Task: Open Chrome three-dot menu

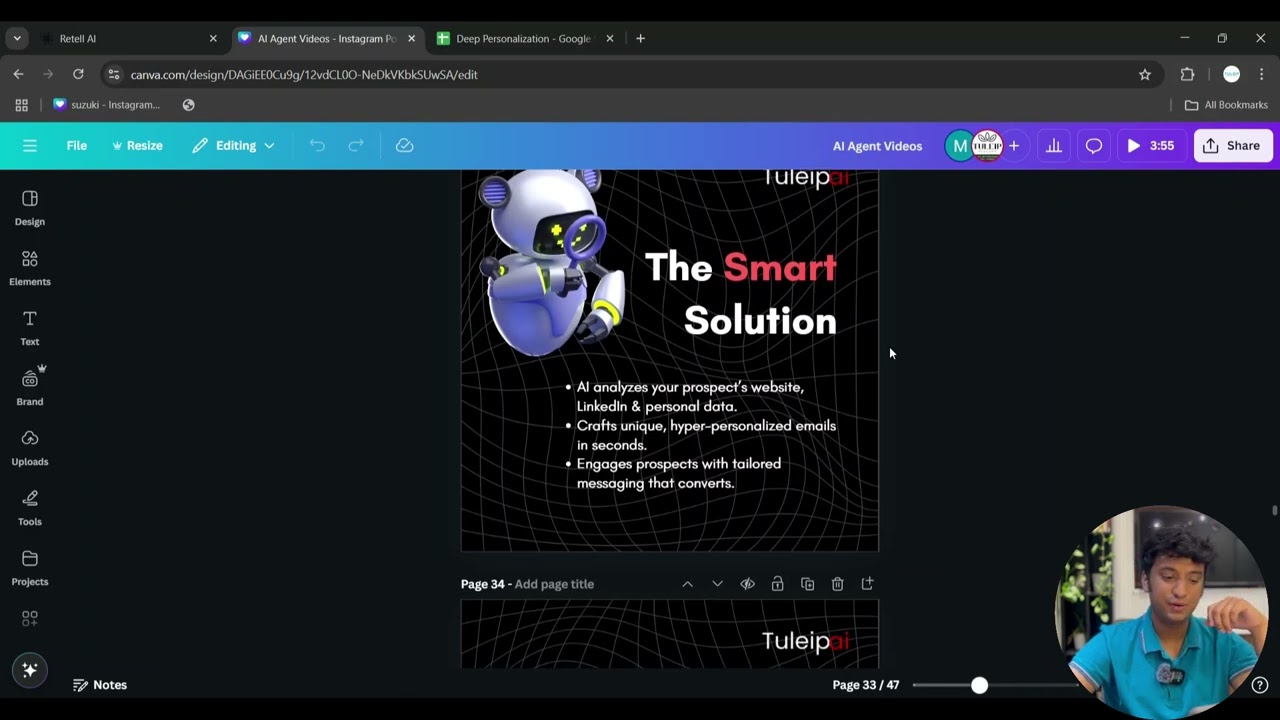Action: (x=1262, y=75)
